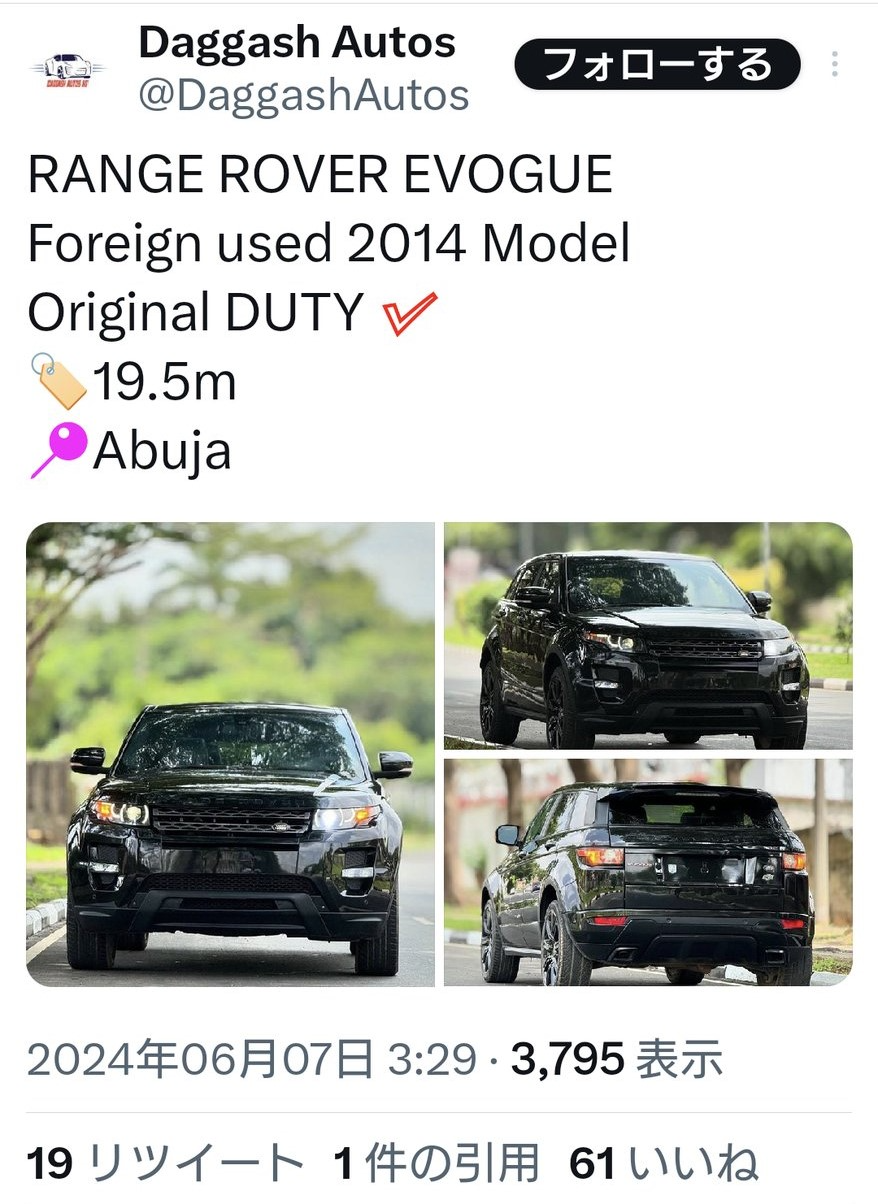View the 1 件の引用 quotes list
This screenshot has height=1204, width=878.
coord(435,1165)
